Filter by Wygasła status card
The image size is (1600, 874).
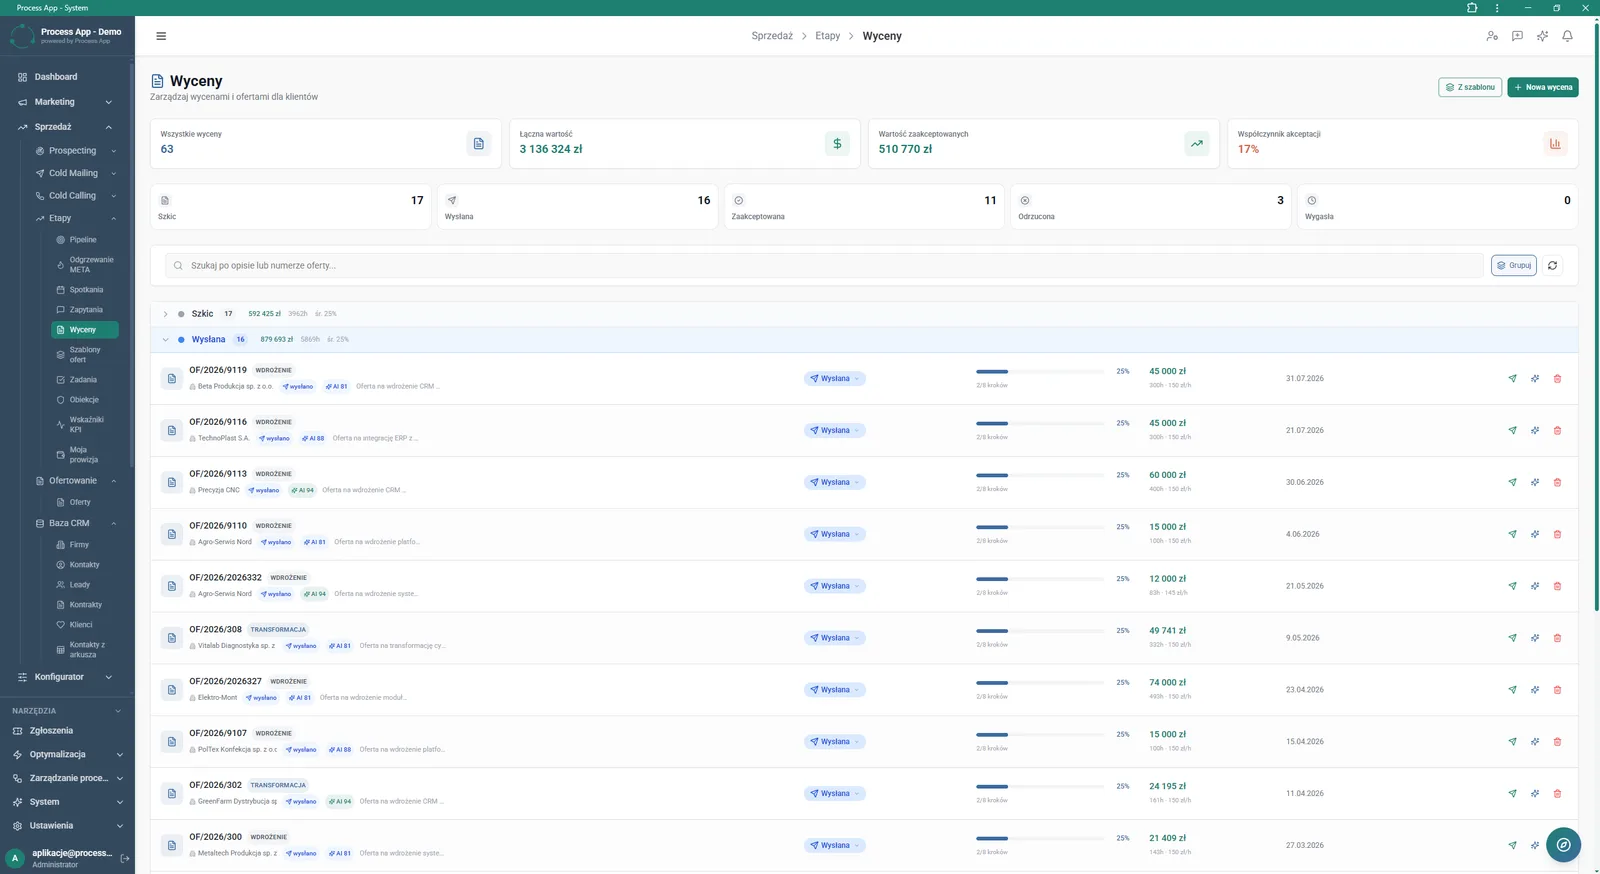pyautogui.click(x=1438, y=207)
